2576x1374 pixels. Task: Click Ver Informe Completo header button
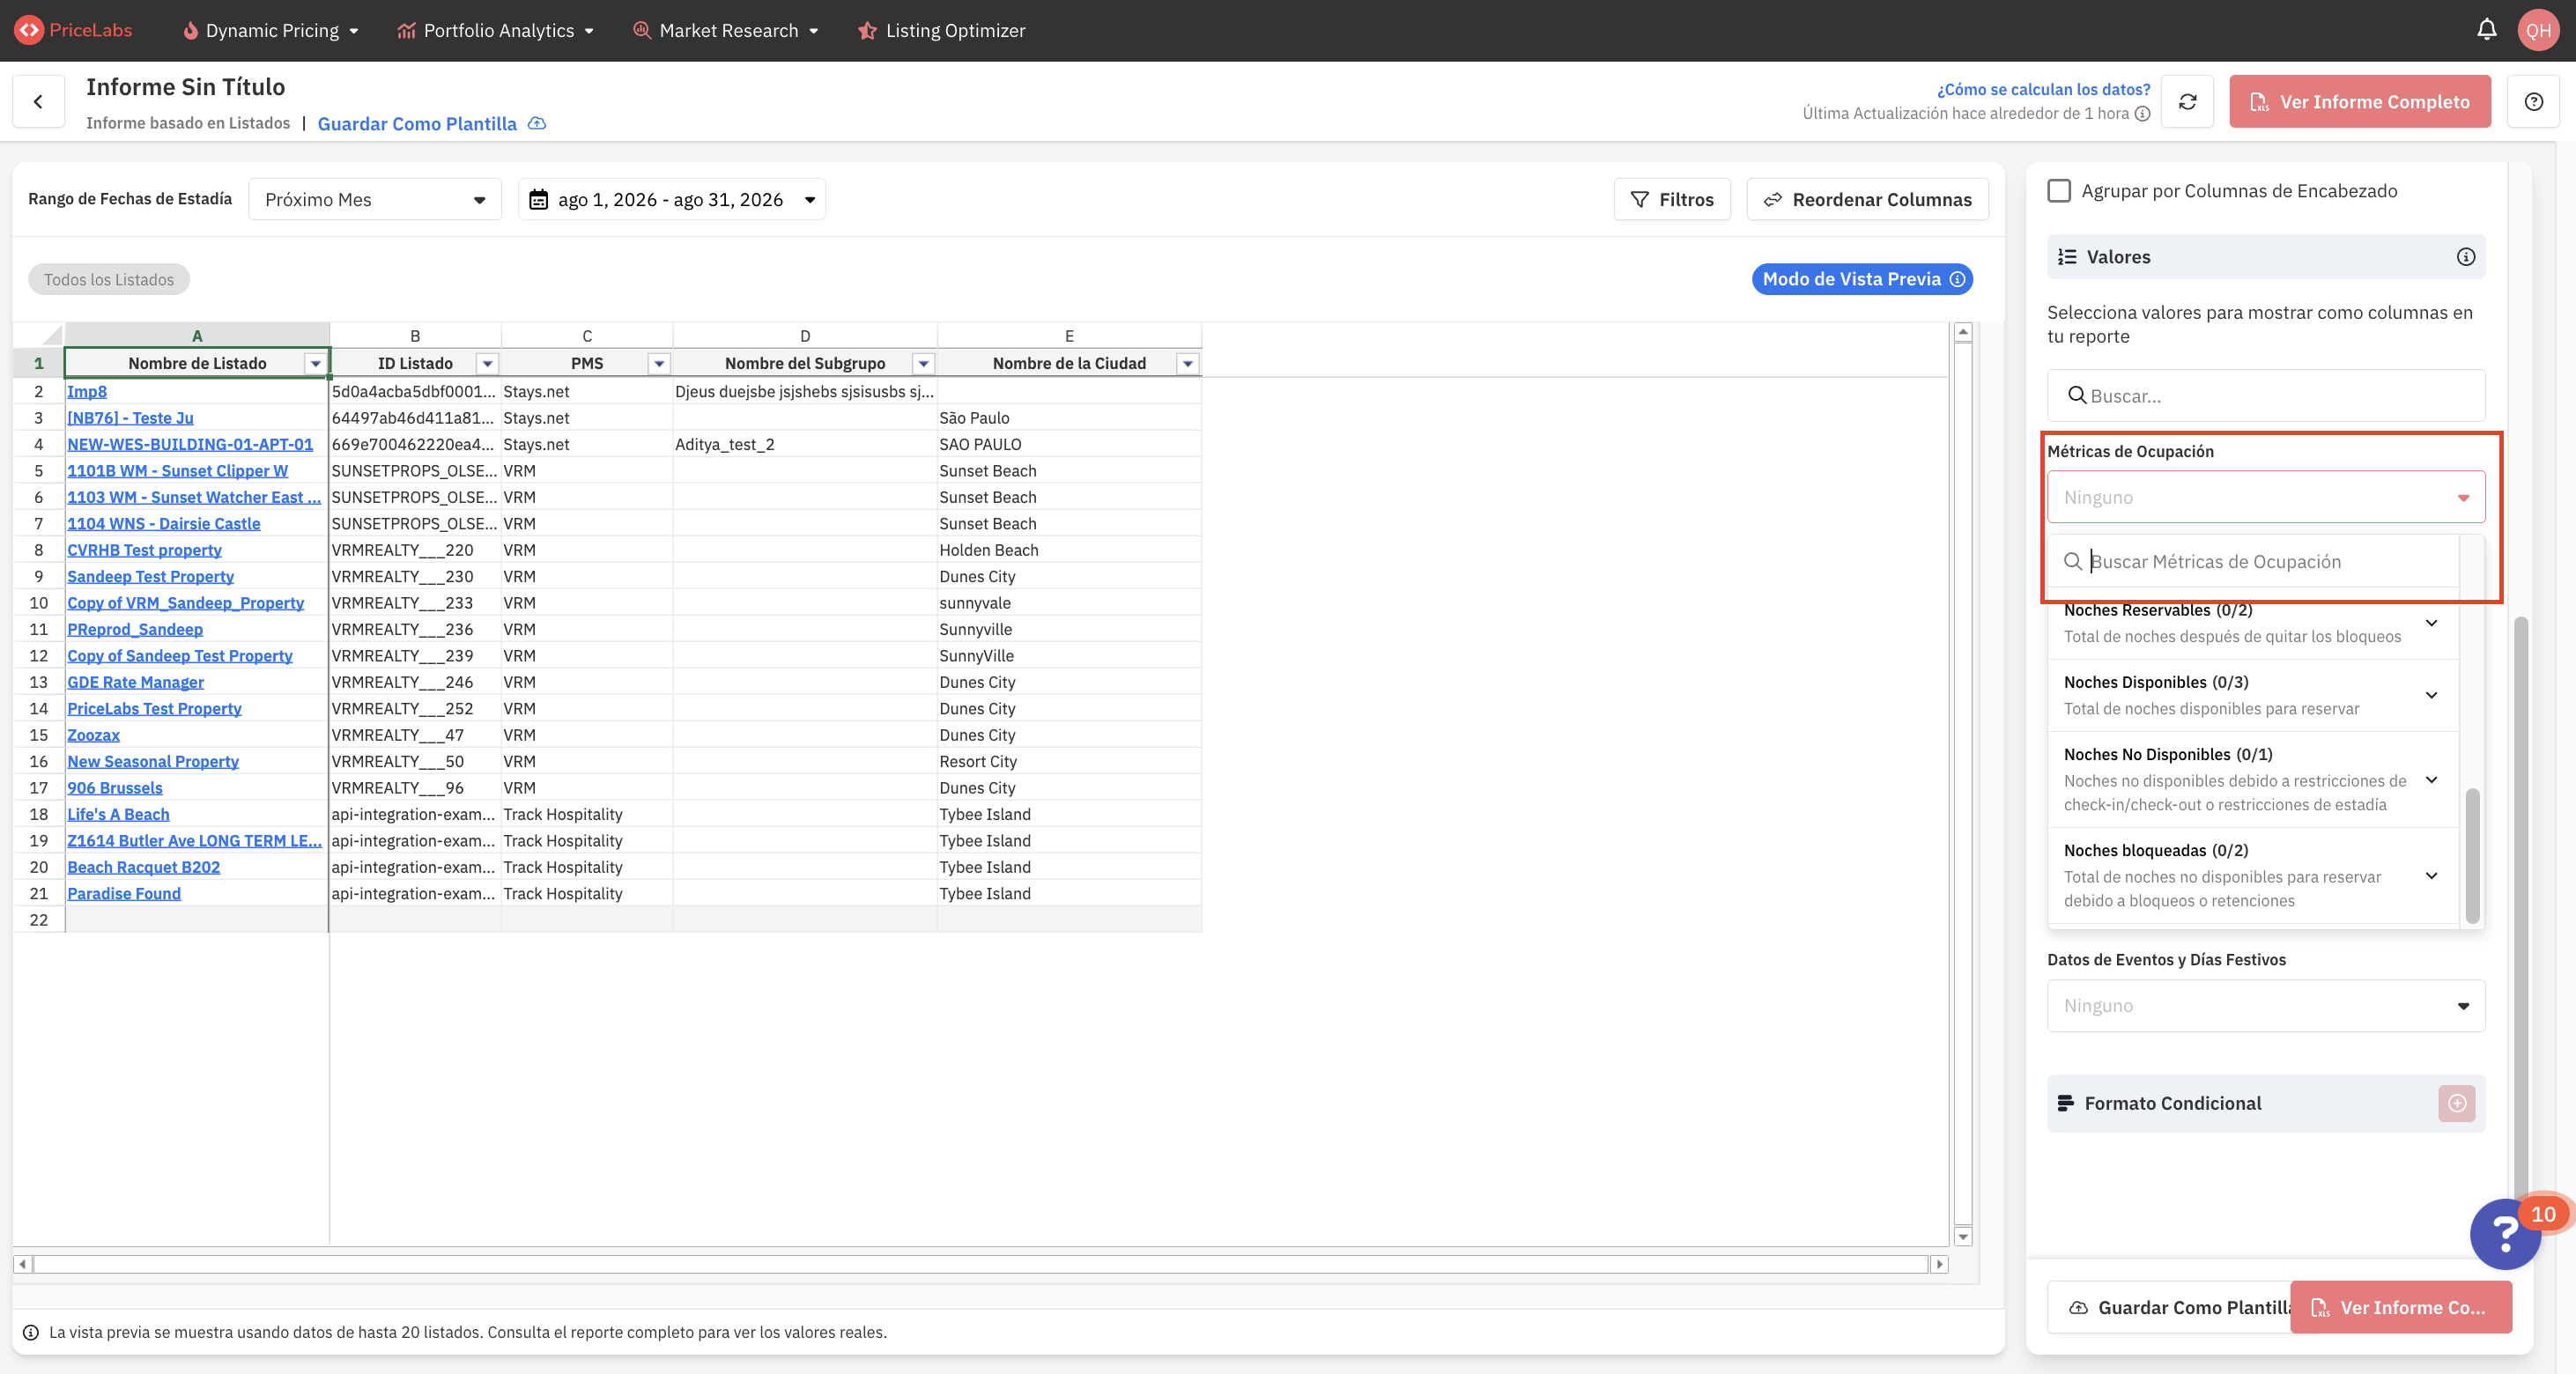2359,101
